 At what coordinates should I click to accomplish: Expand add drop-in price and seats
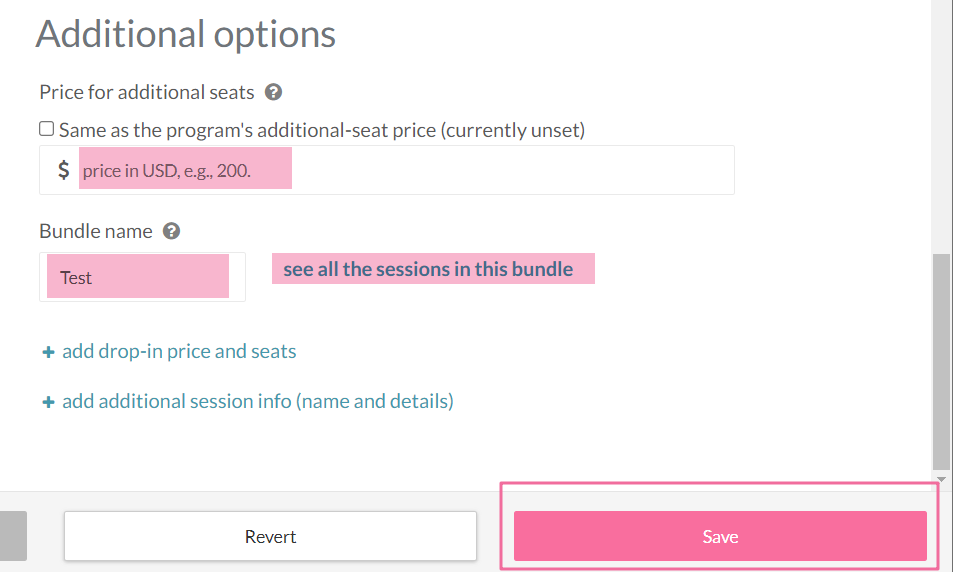(x=179, y=351)
